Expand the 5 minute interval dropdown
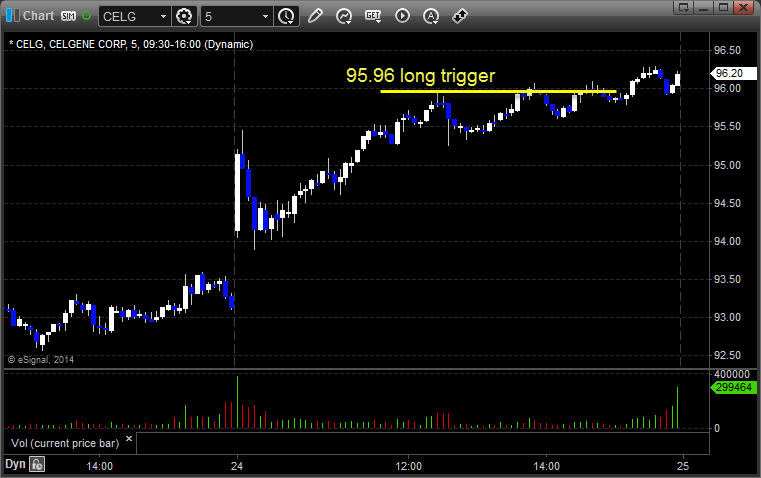Screen dimensions: 761x478 pos(265,16)
